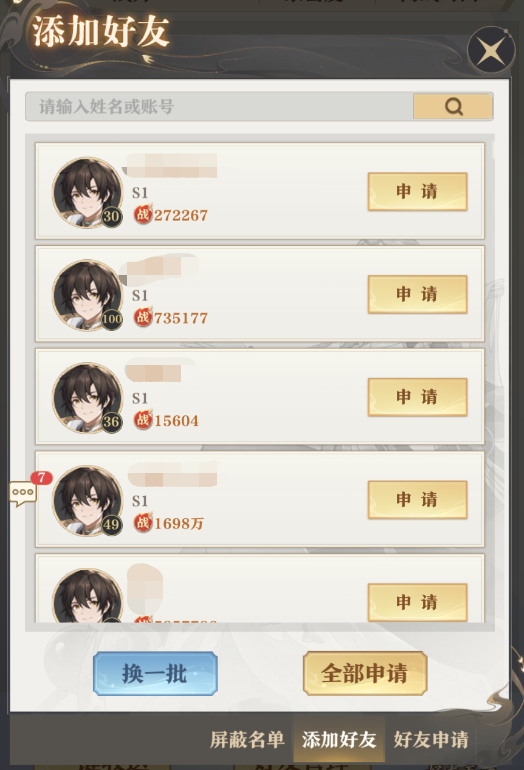This screenshot has height=770, width=524.
Task: Click the battle power icon beside 735177
Action: pyautogui.click(x=143, y=317)
